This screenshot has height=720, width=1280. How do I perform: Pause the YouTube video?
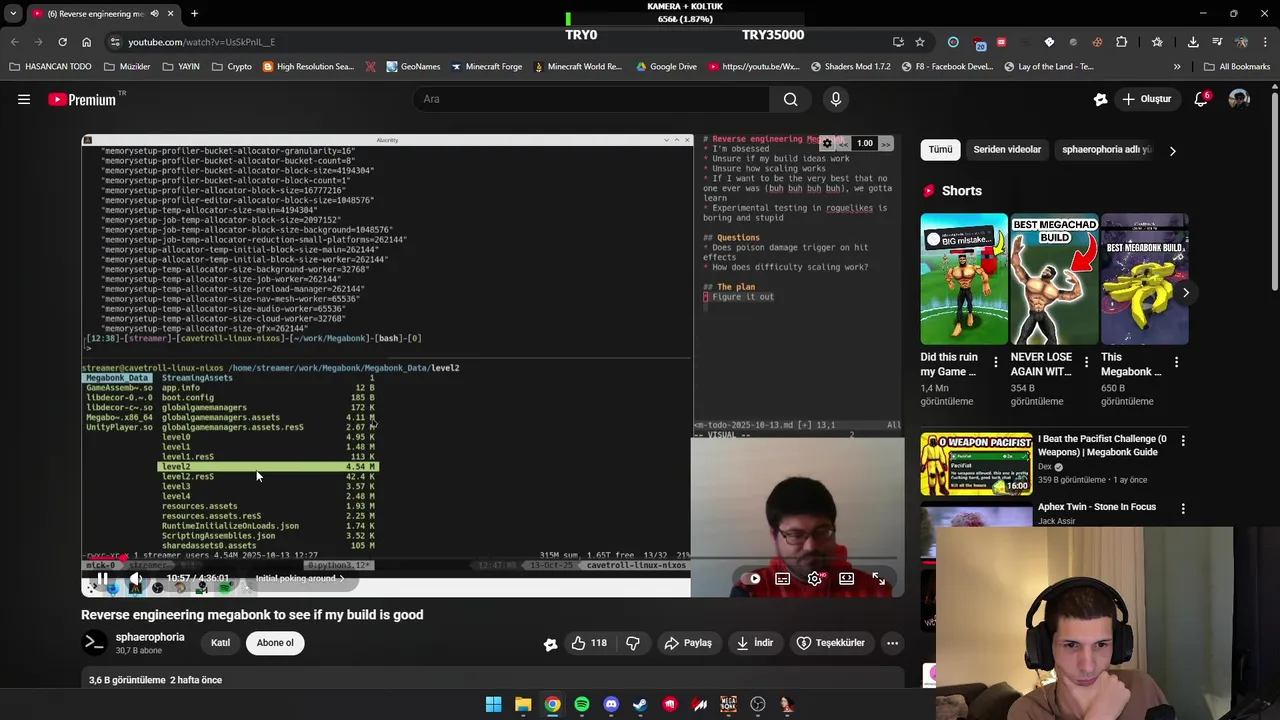coord(102,578)
